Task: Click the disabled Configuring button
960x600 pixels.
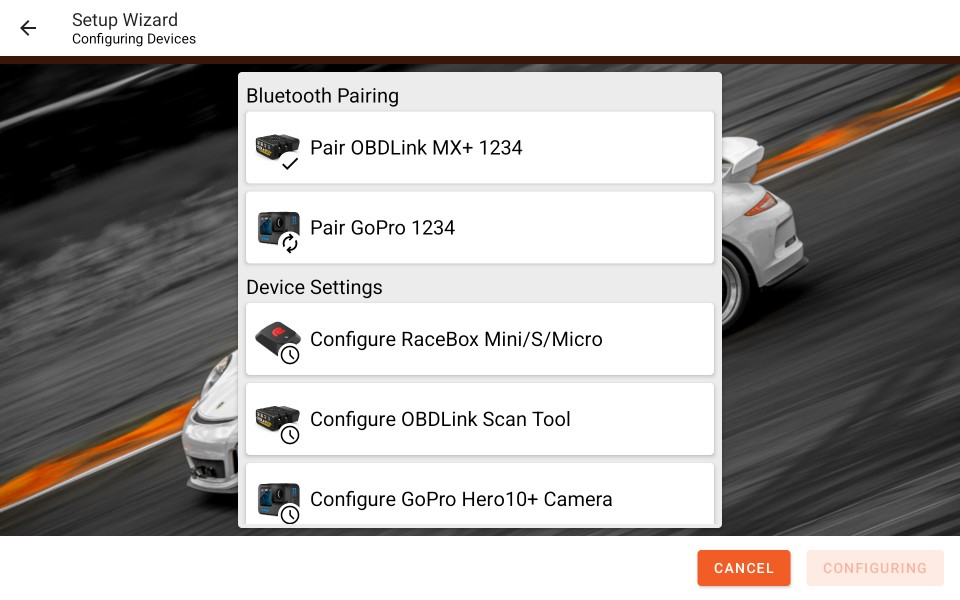Action: 875,568
